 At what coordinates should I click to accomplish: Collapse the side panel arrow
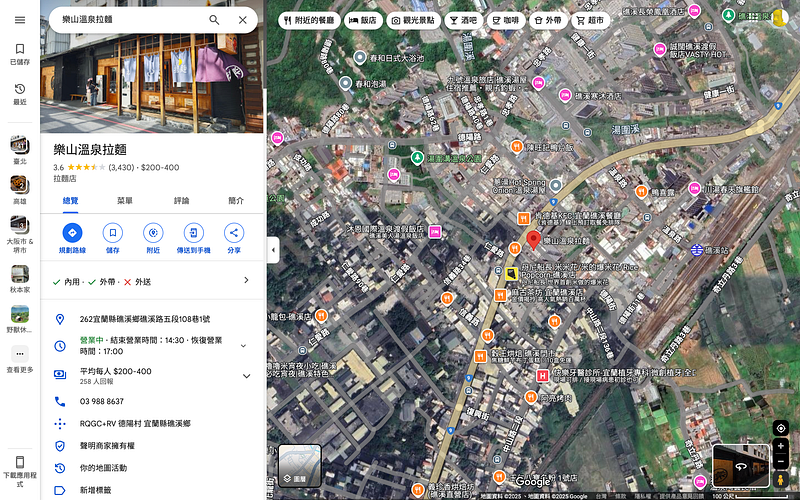pos(273,250)
